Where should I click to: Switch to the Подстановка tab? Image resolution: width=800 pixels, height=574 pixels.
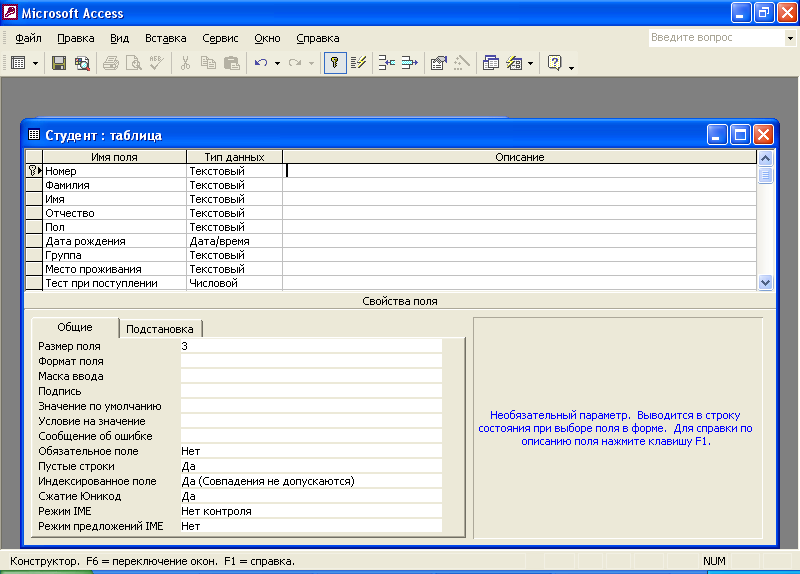(160, 329)
